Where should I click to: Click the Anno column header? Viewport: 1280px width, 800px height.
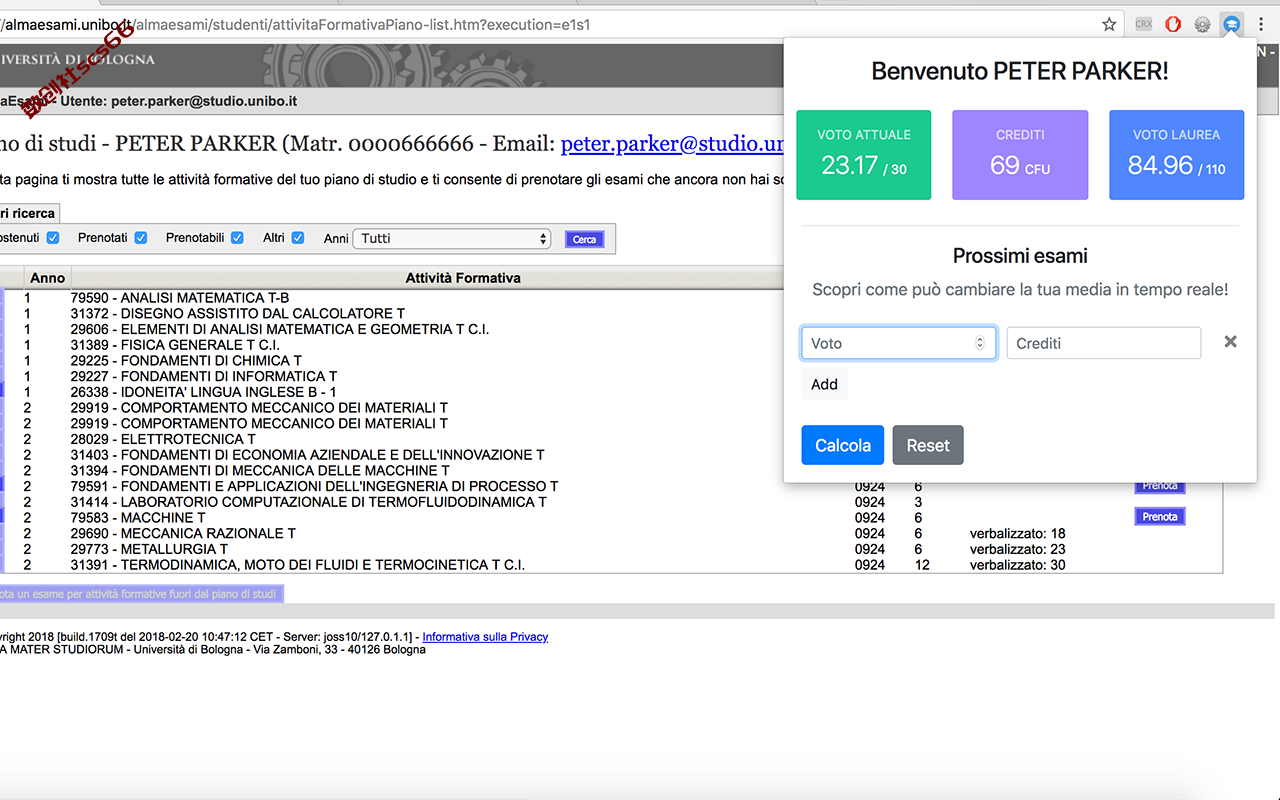tap(47, 278)
